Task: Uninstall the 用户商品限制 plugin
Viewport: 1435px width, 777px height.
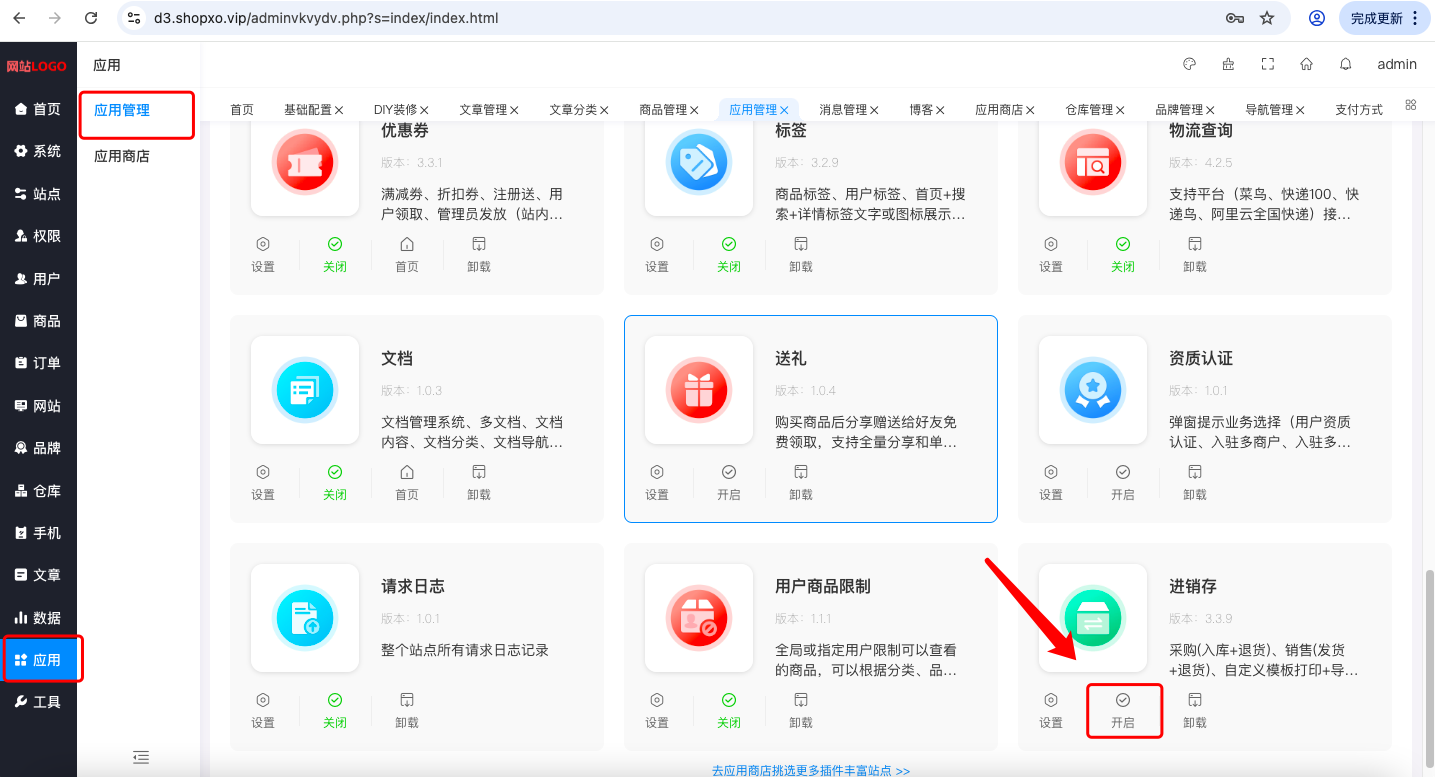Action: [x=801, y=710]
